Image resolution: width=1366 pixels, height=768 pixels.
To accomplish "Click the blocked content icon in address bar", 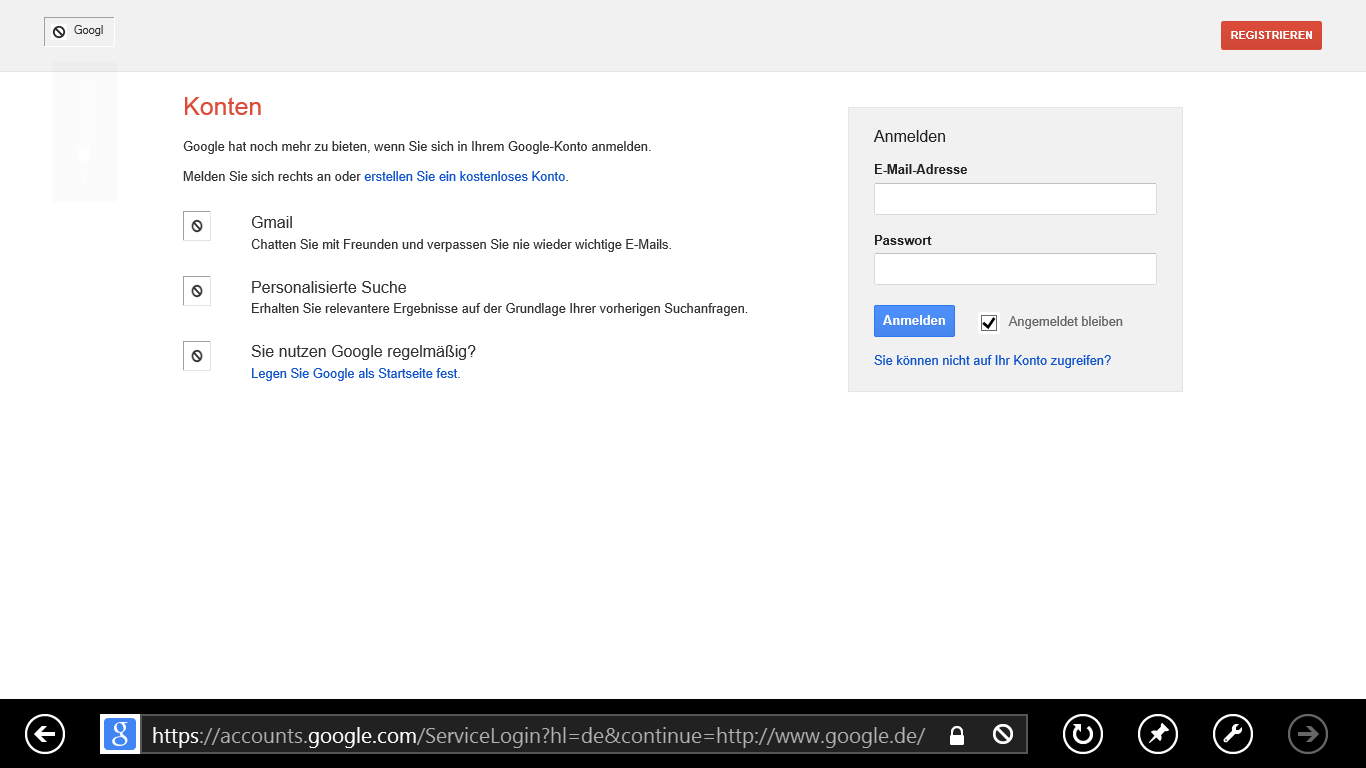I will pos(1003,735).
